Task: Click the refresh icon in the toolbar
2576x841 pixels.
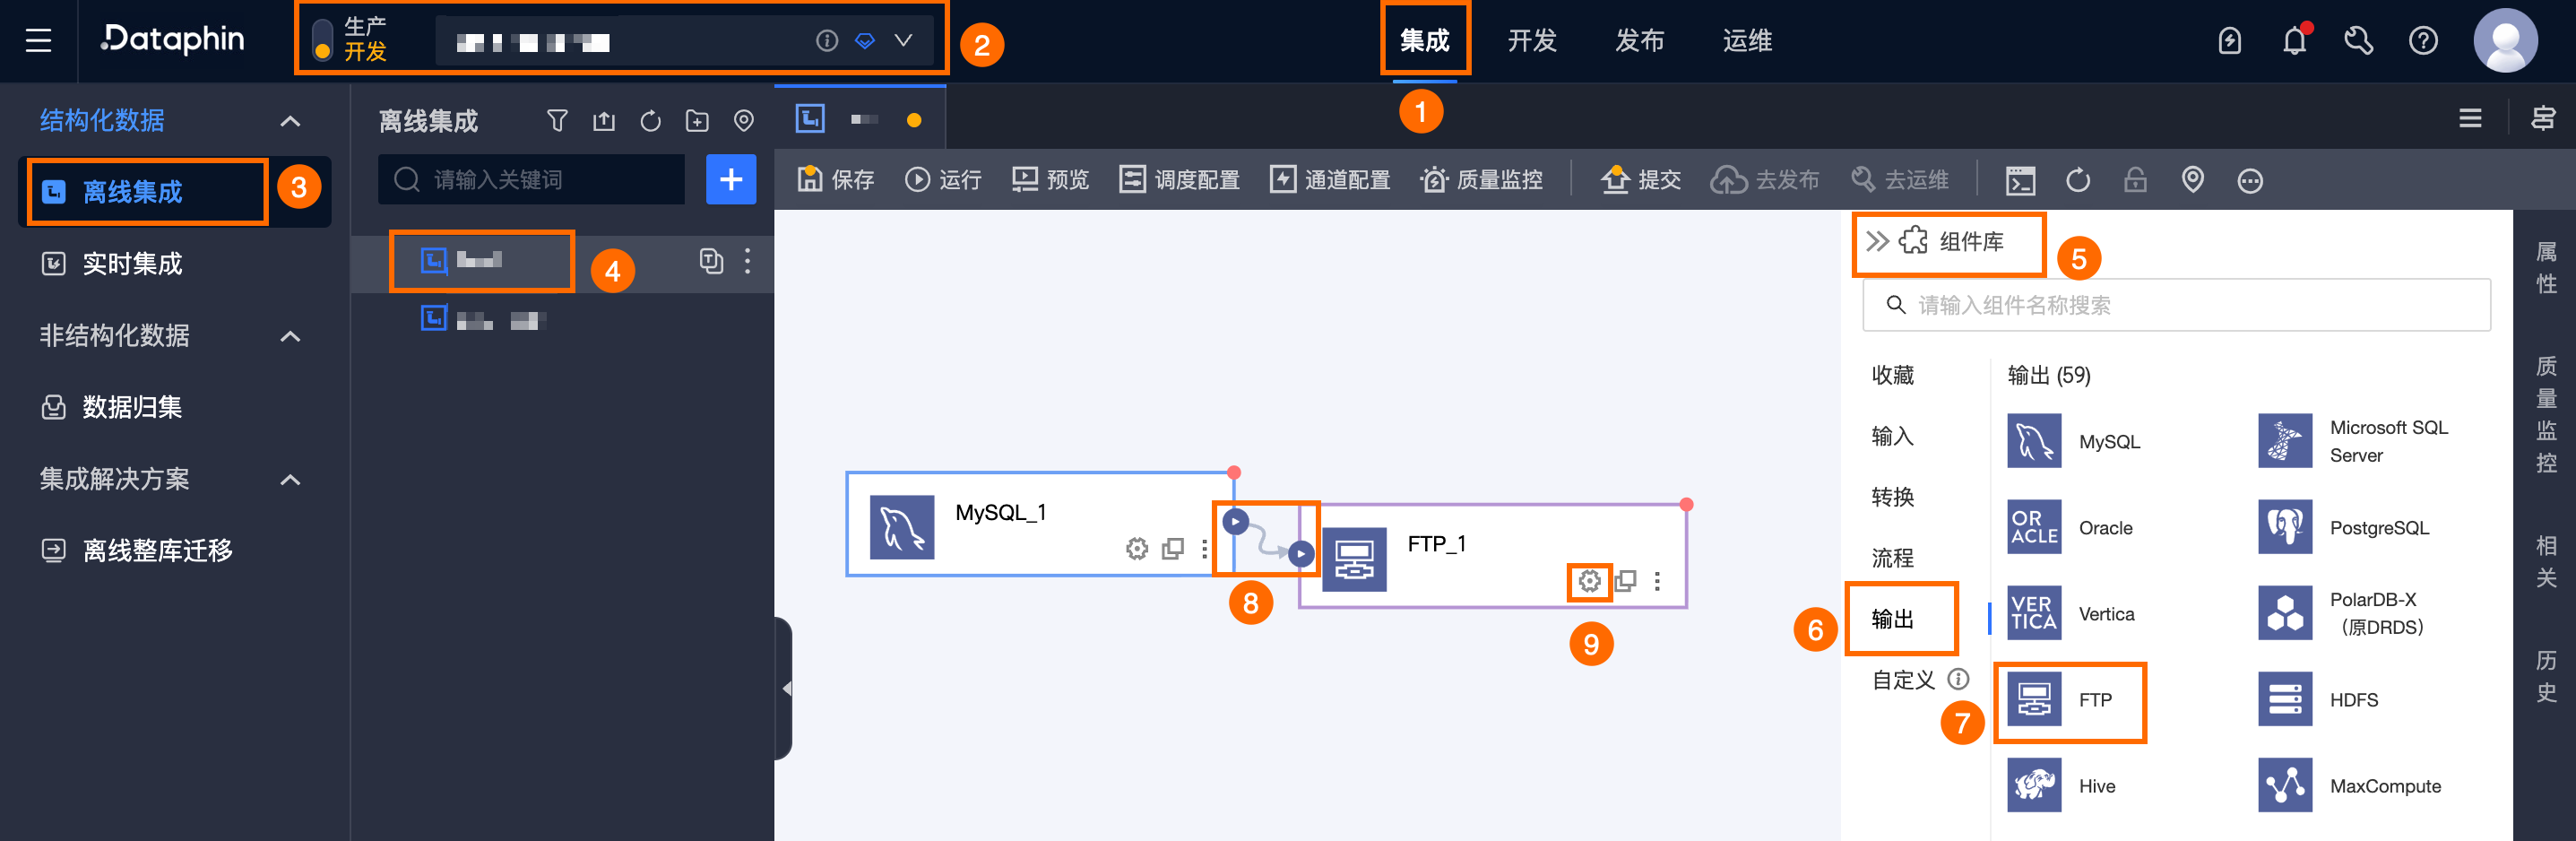Action: coord(2078,180)
